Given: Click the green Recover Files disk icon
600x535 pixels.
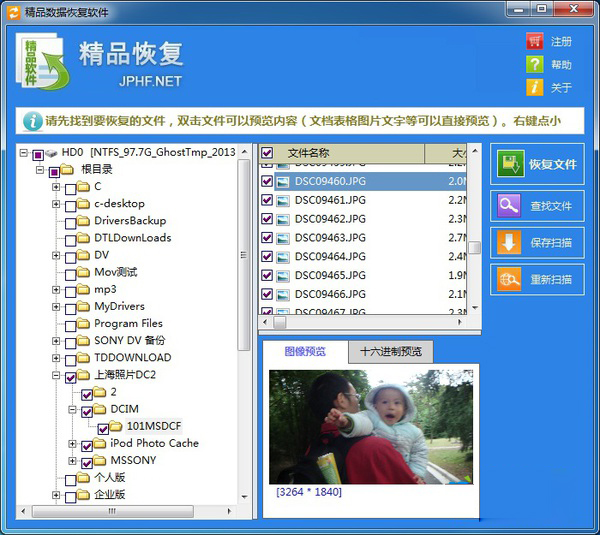Looking at the screenshot, I should 510,164.
